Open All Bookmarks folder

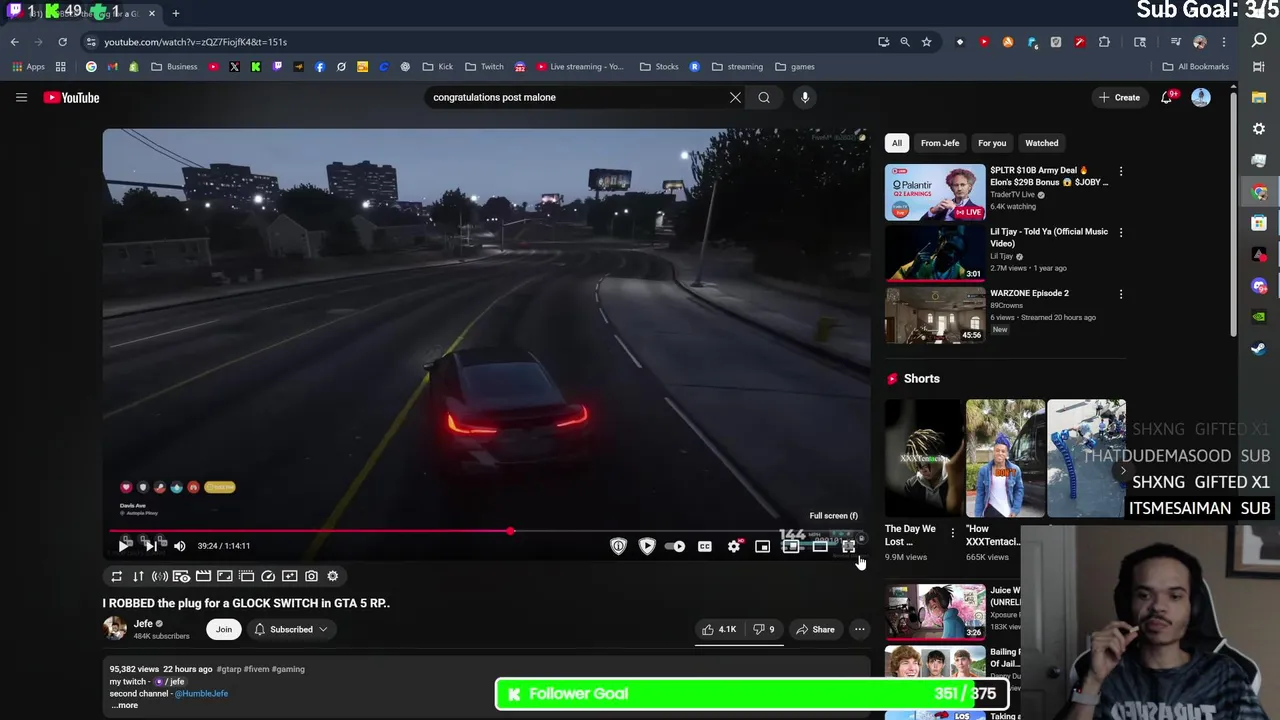1195,67
